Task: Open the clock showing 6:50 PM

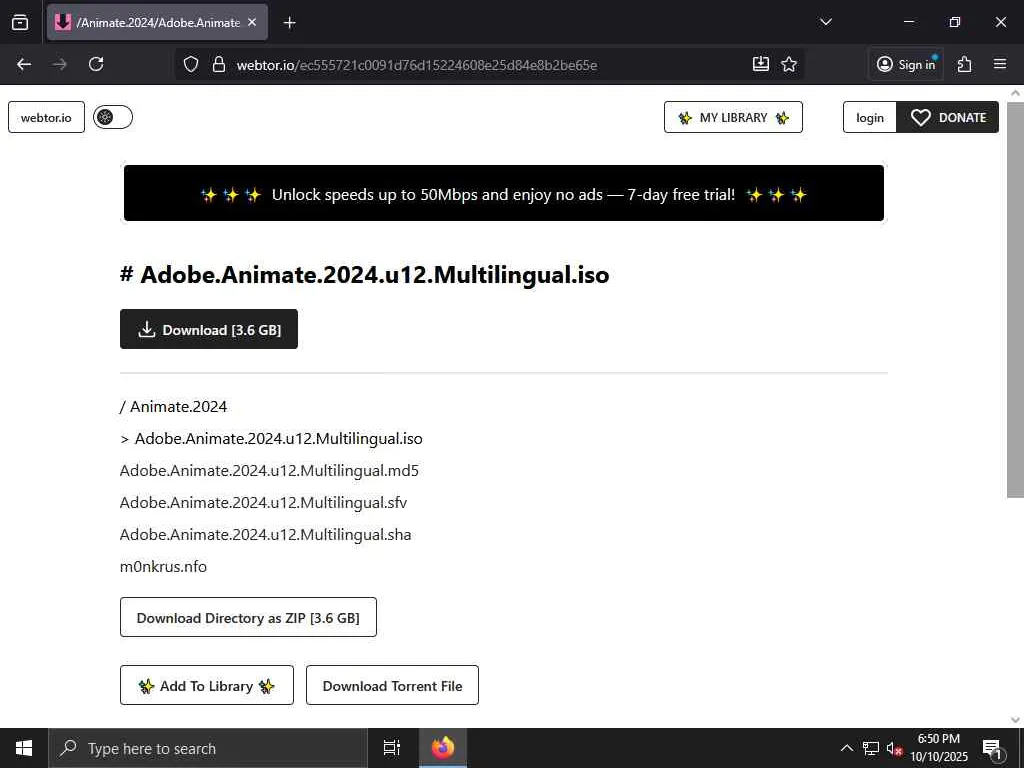Action: tap(939, 748)
